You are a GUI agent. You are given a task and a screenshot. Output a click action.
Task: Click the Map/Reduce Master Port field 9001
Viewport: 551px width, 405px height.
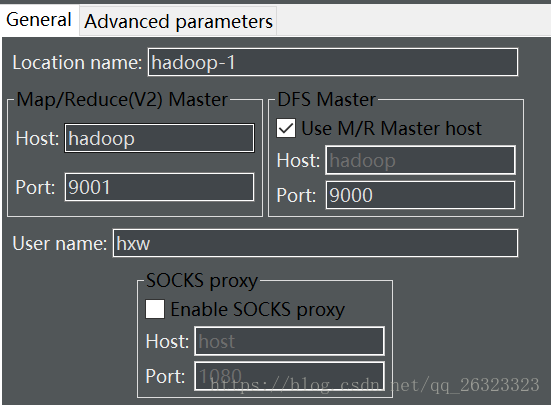pyautogui.click(x=159, y=187)
